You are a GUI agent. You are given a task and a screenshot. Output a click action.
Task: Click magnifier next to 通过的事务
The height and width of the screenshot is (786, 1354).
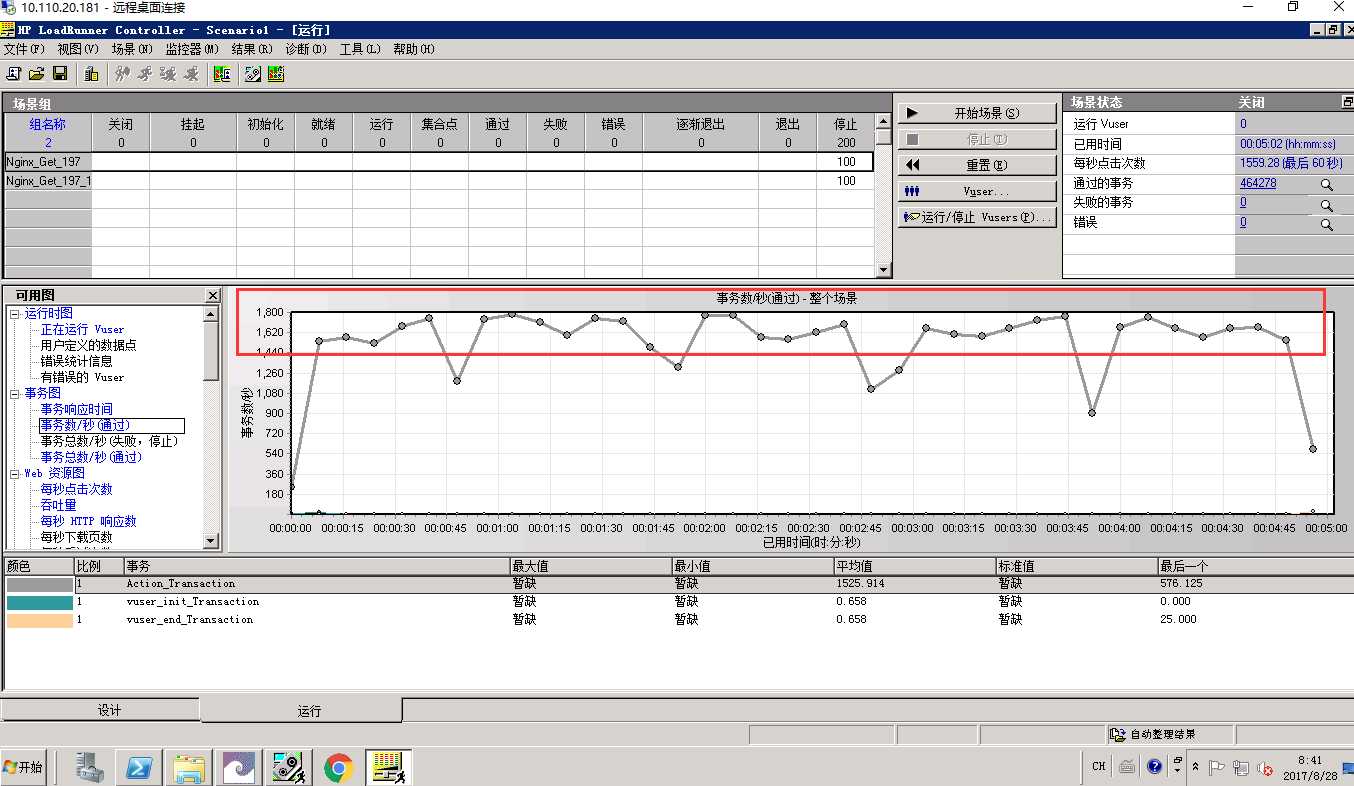[x=1326, y=185]
